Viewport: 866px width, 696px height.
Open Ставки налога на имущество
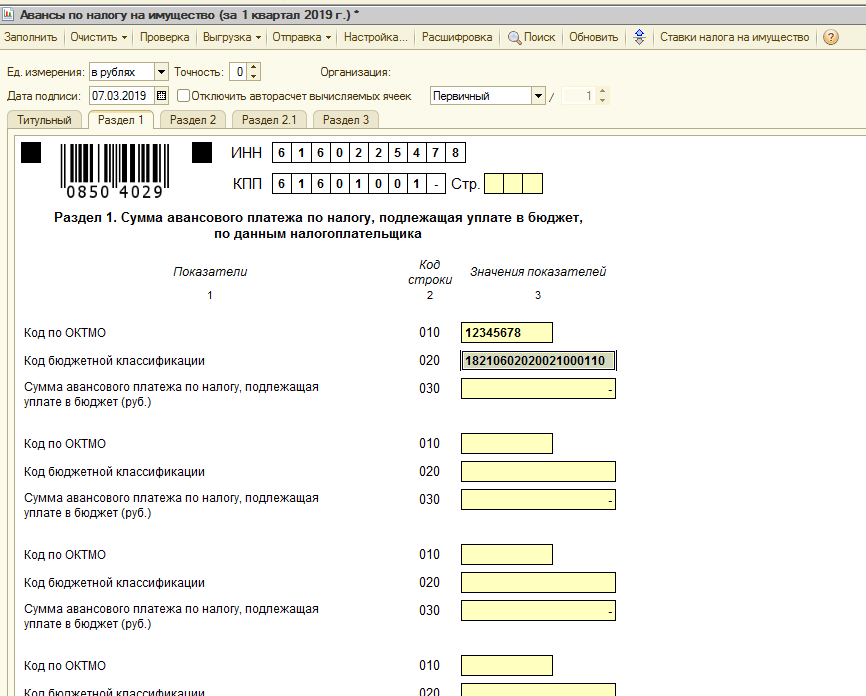click(x=734, y=38)
